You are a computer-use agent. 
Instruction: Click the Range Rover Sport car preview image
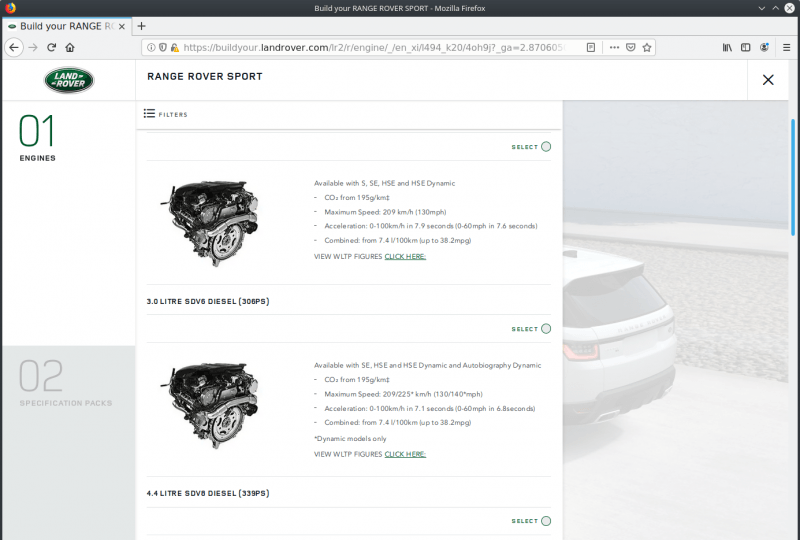tap(676, 320)
